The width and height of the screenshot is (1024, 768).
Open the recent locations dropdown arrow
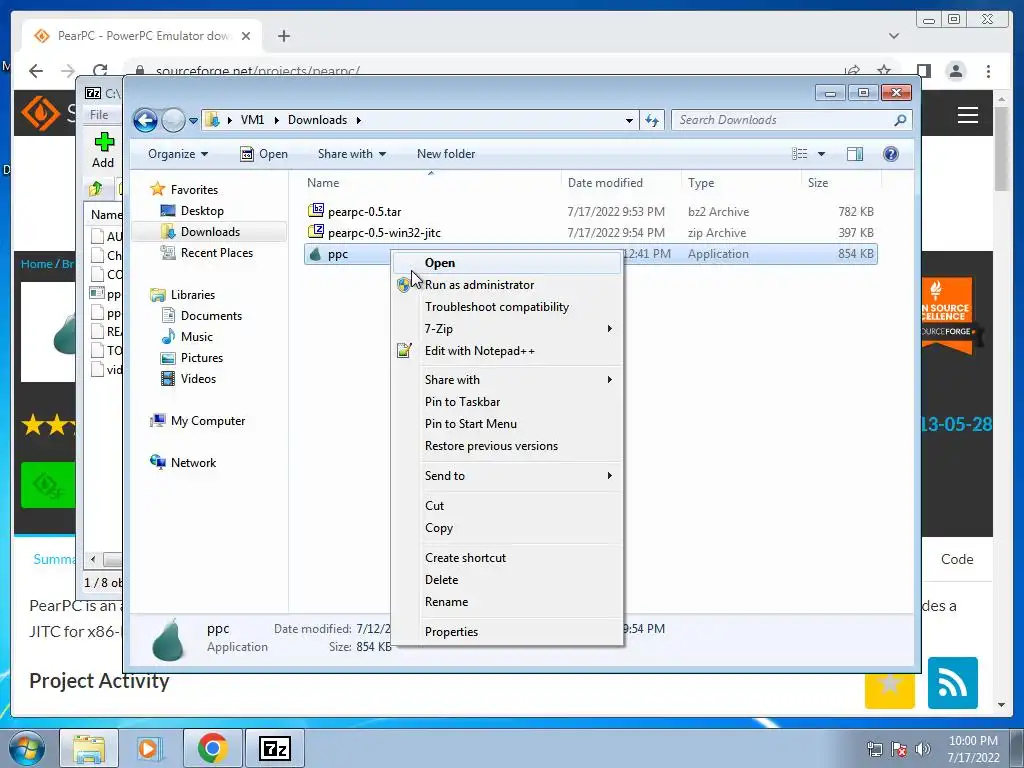click(x=193, y=120)
